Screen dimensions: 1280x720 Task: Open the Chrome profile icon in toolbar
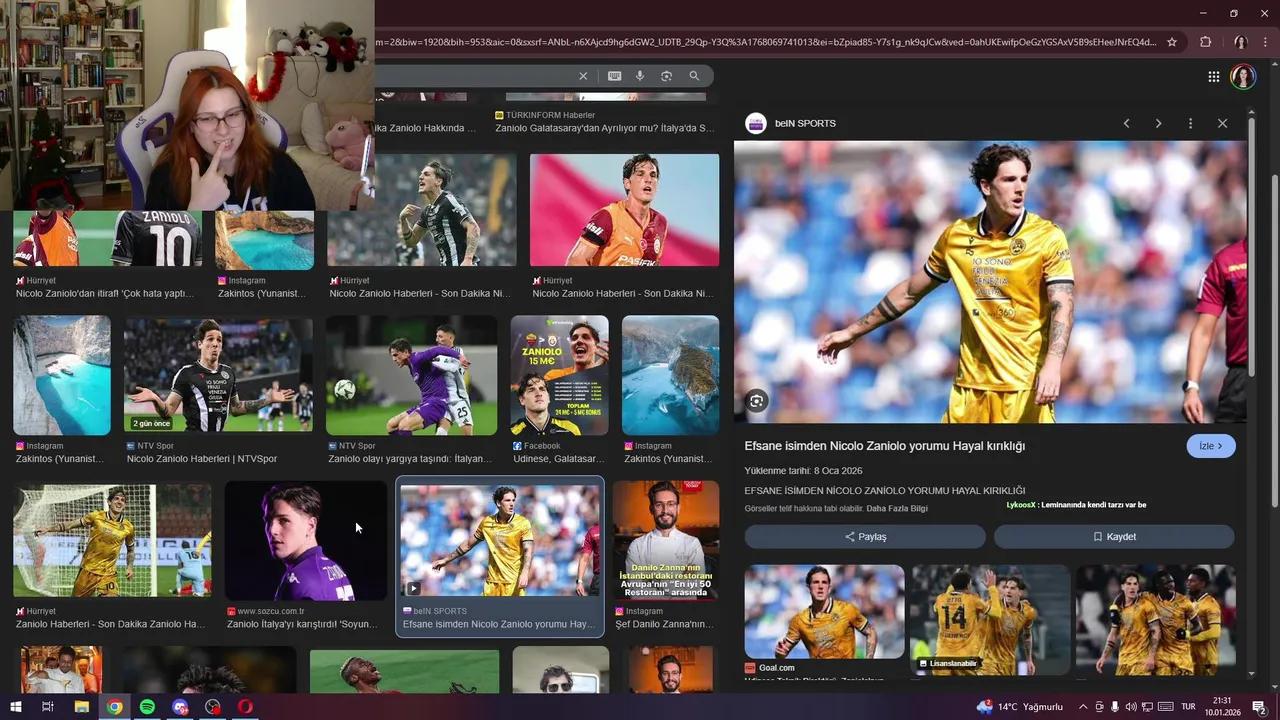(1240, 42)
